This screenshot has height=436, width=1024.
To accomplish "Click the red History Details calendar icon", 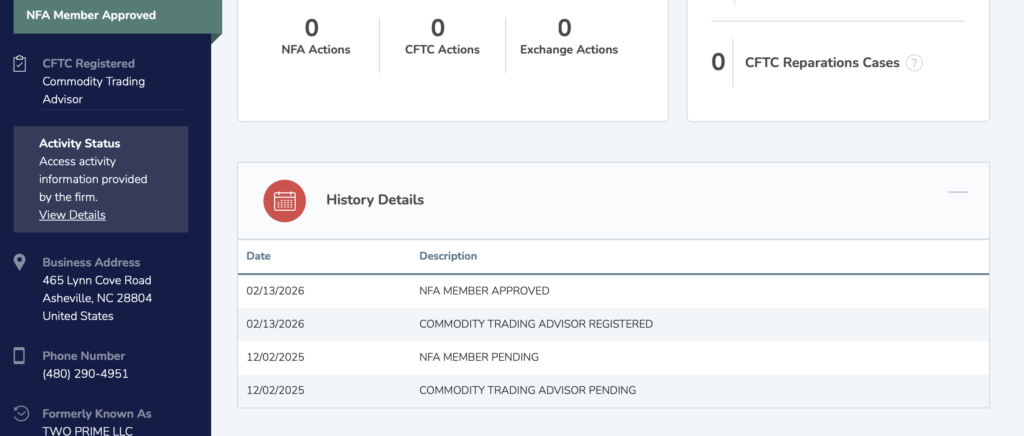I will point(284,200).
